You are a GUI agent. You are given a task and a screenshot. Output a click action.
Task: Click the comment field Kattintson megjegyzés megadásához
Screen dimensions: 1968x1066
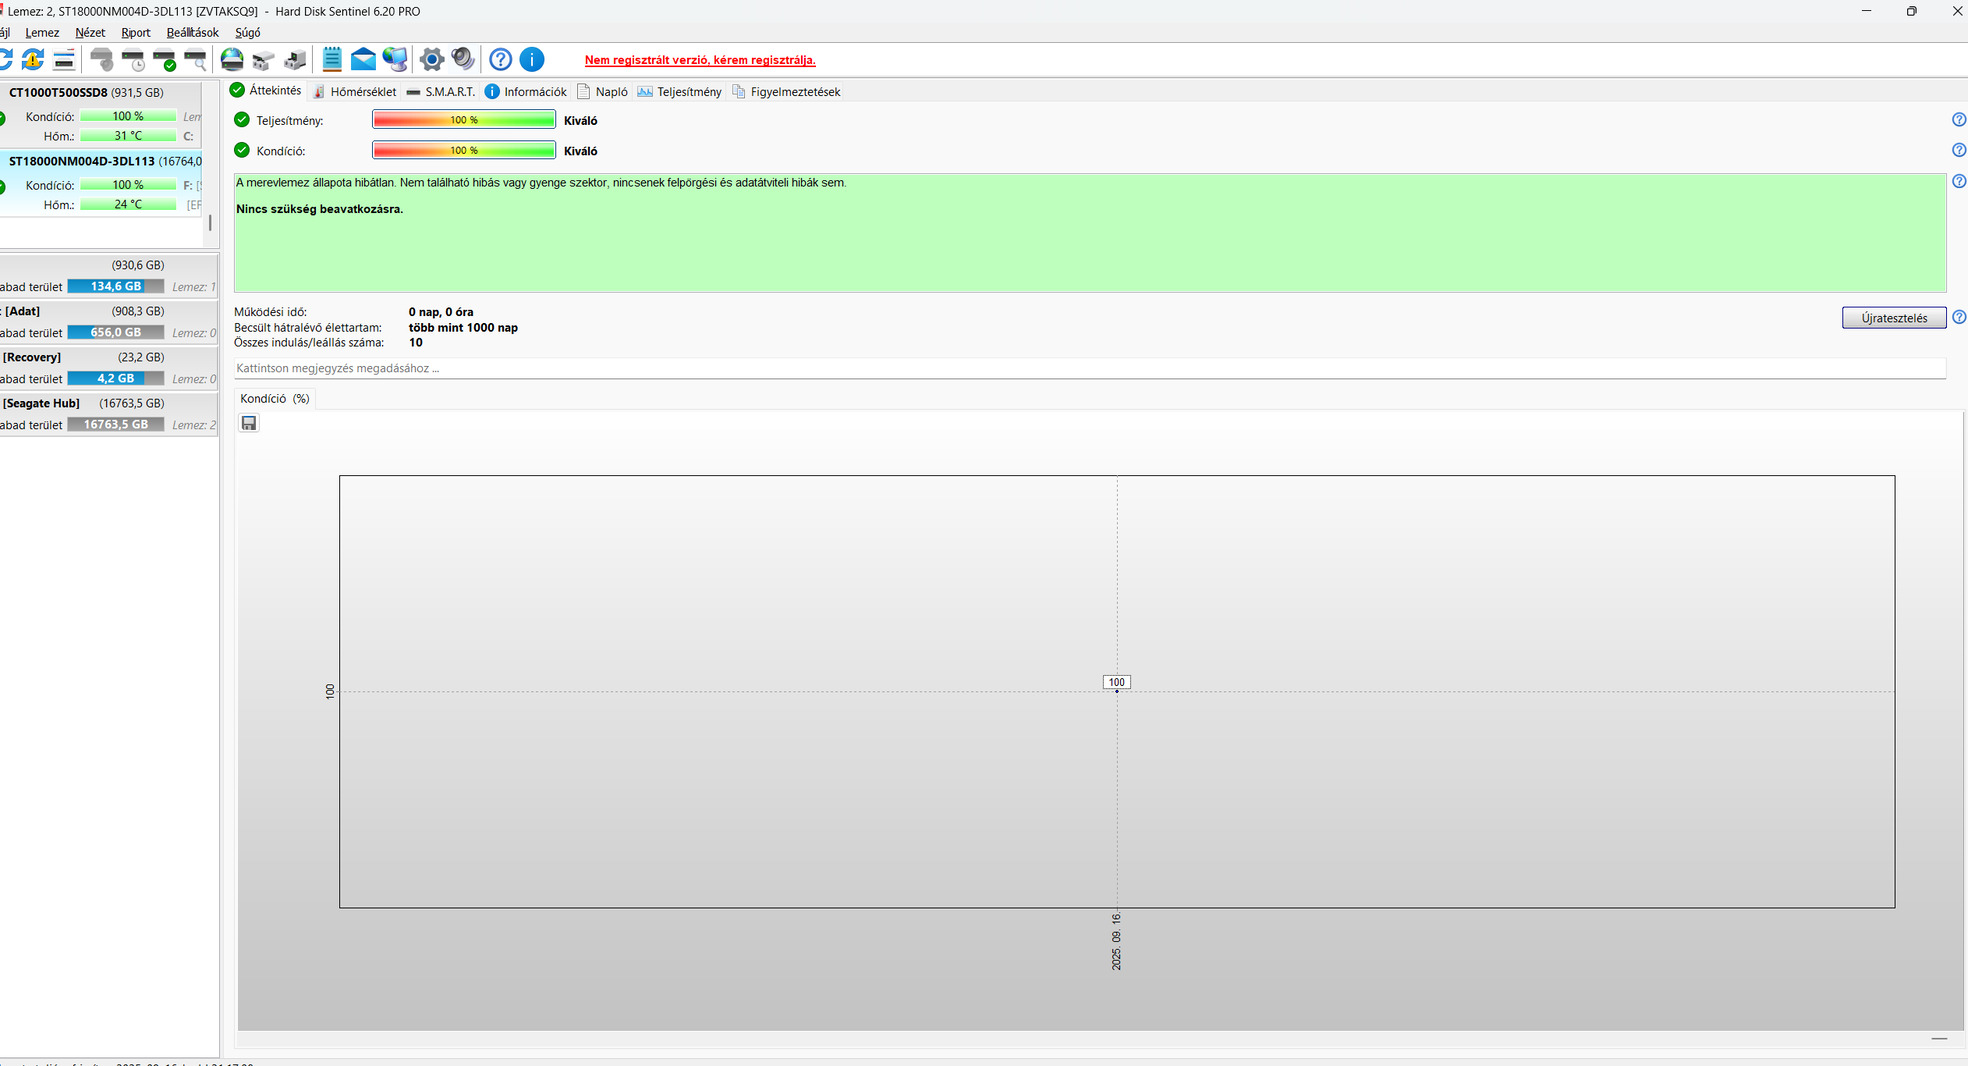pyautogui.click(x=1090, y=368)
